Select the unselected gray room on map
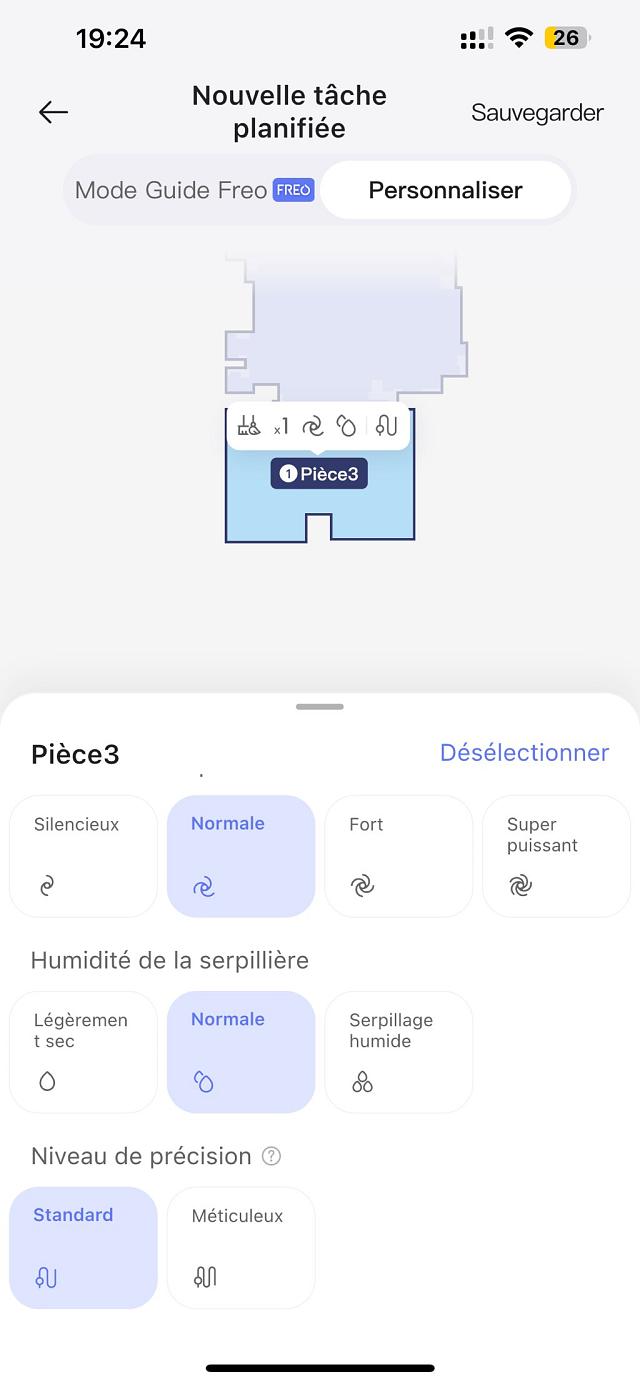The image size is (640, 1384). click(345, 320)
